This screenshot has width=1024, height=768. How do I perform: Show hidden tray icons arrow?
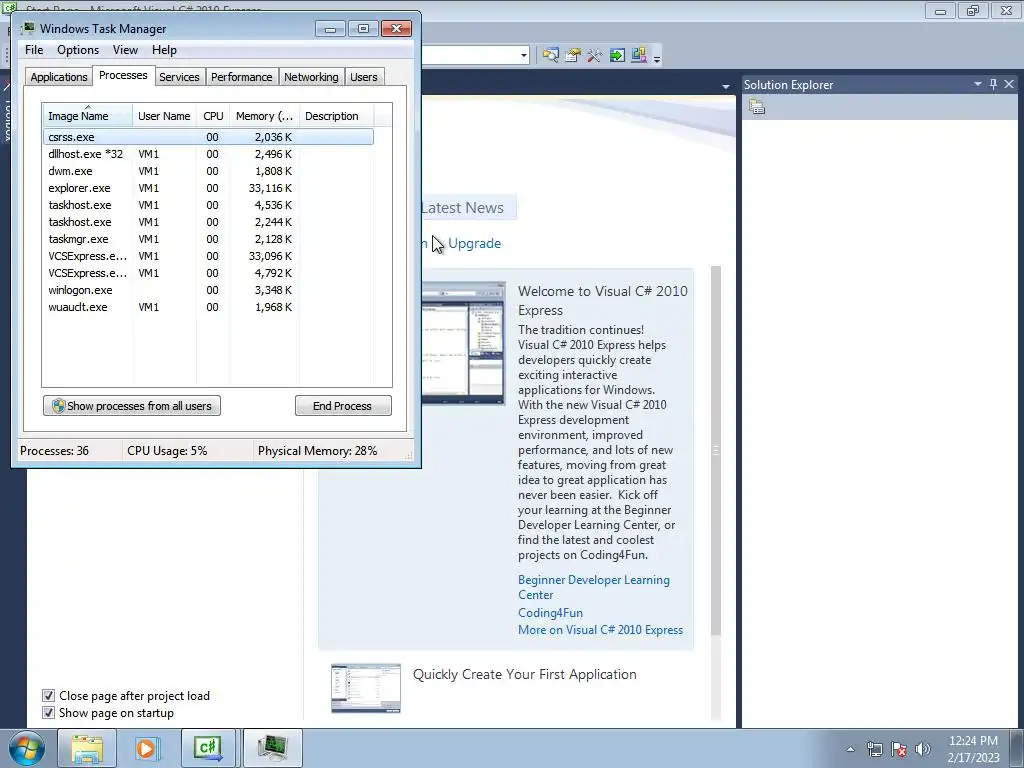click(850, 749)
